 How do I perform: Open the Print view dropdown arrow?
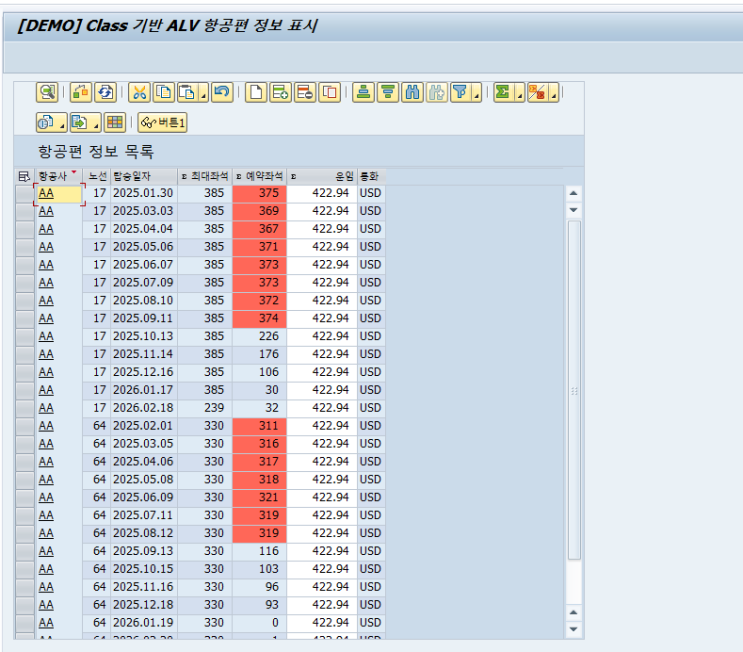click(x=63, y=125)
